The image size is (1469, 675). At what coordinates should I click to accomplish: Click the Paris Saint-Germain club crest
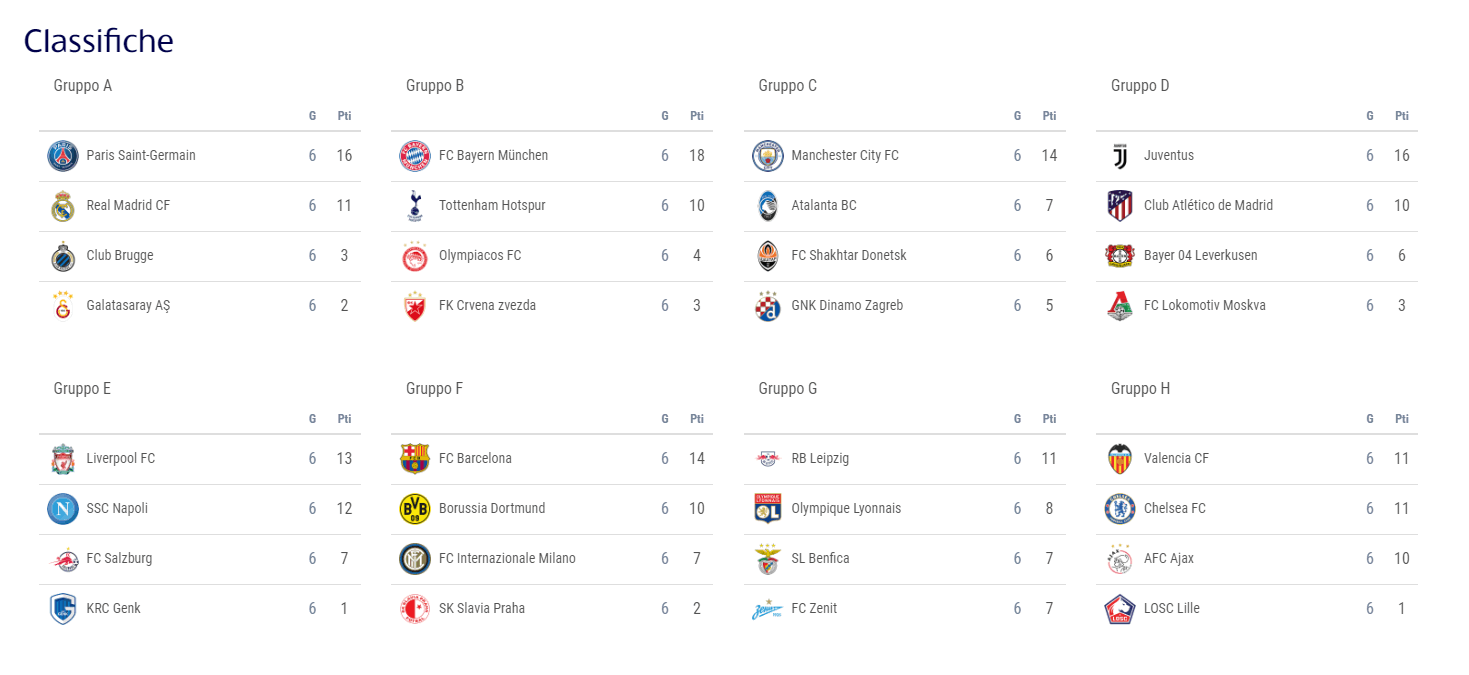[63, 156]
